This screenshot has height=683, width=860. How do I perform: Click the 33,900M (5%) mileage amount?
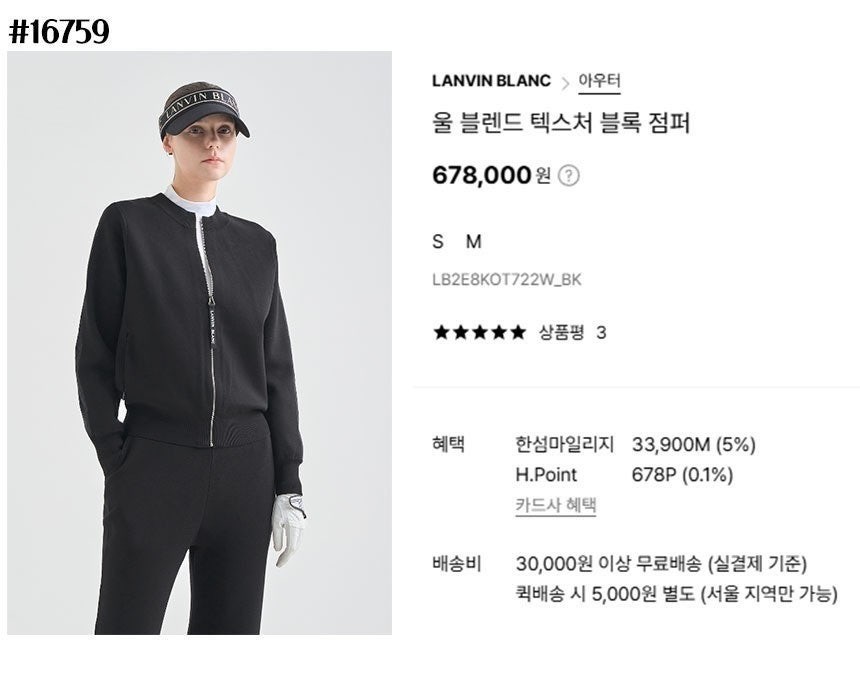(694, 444)
